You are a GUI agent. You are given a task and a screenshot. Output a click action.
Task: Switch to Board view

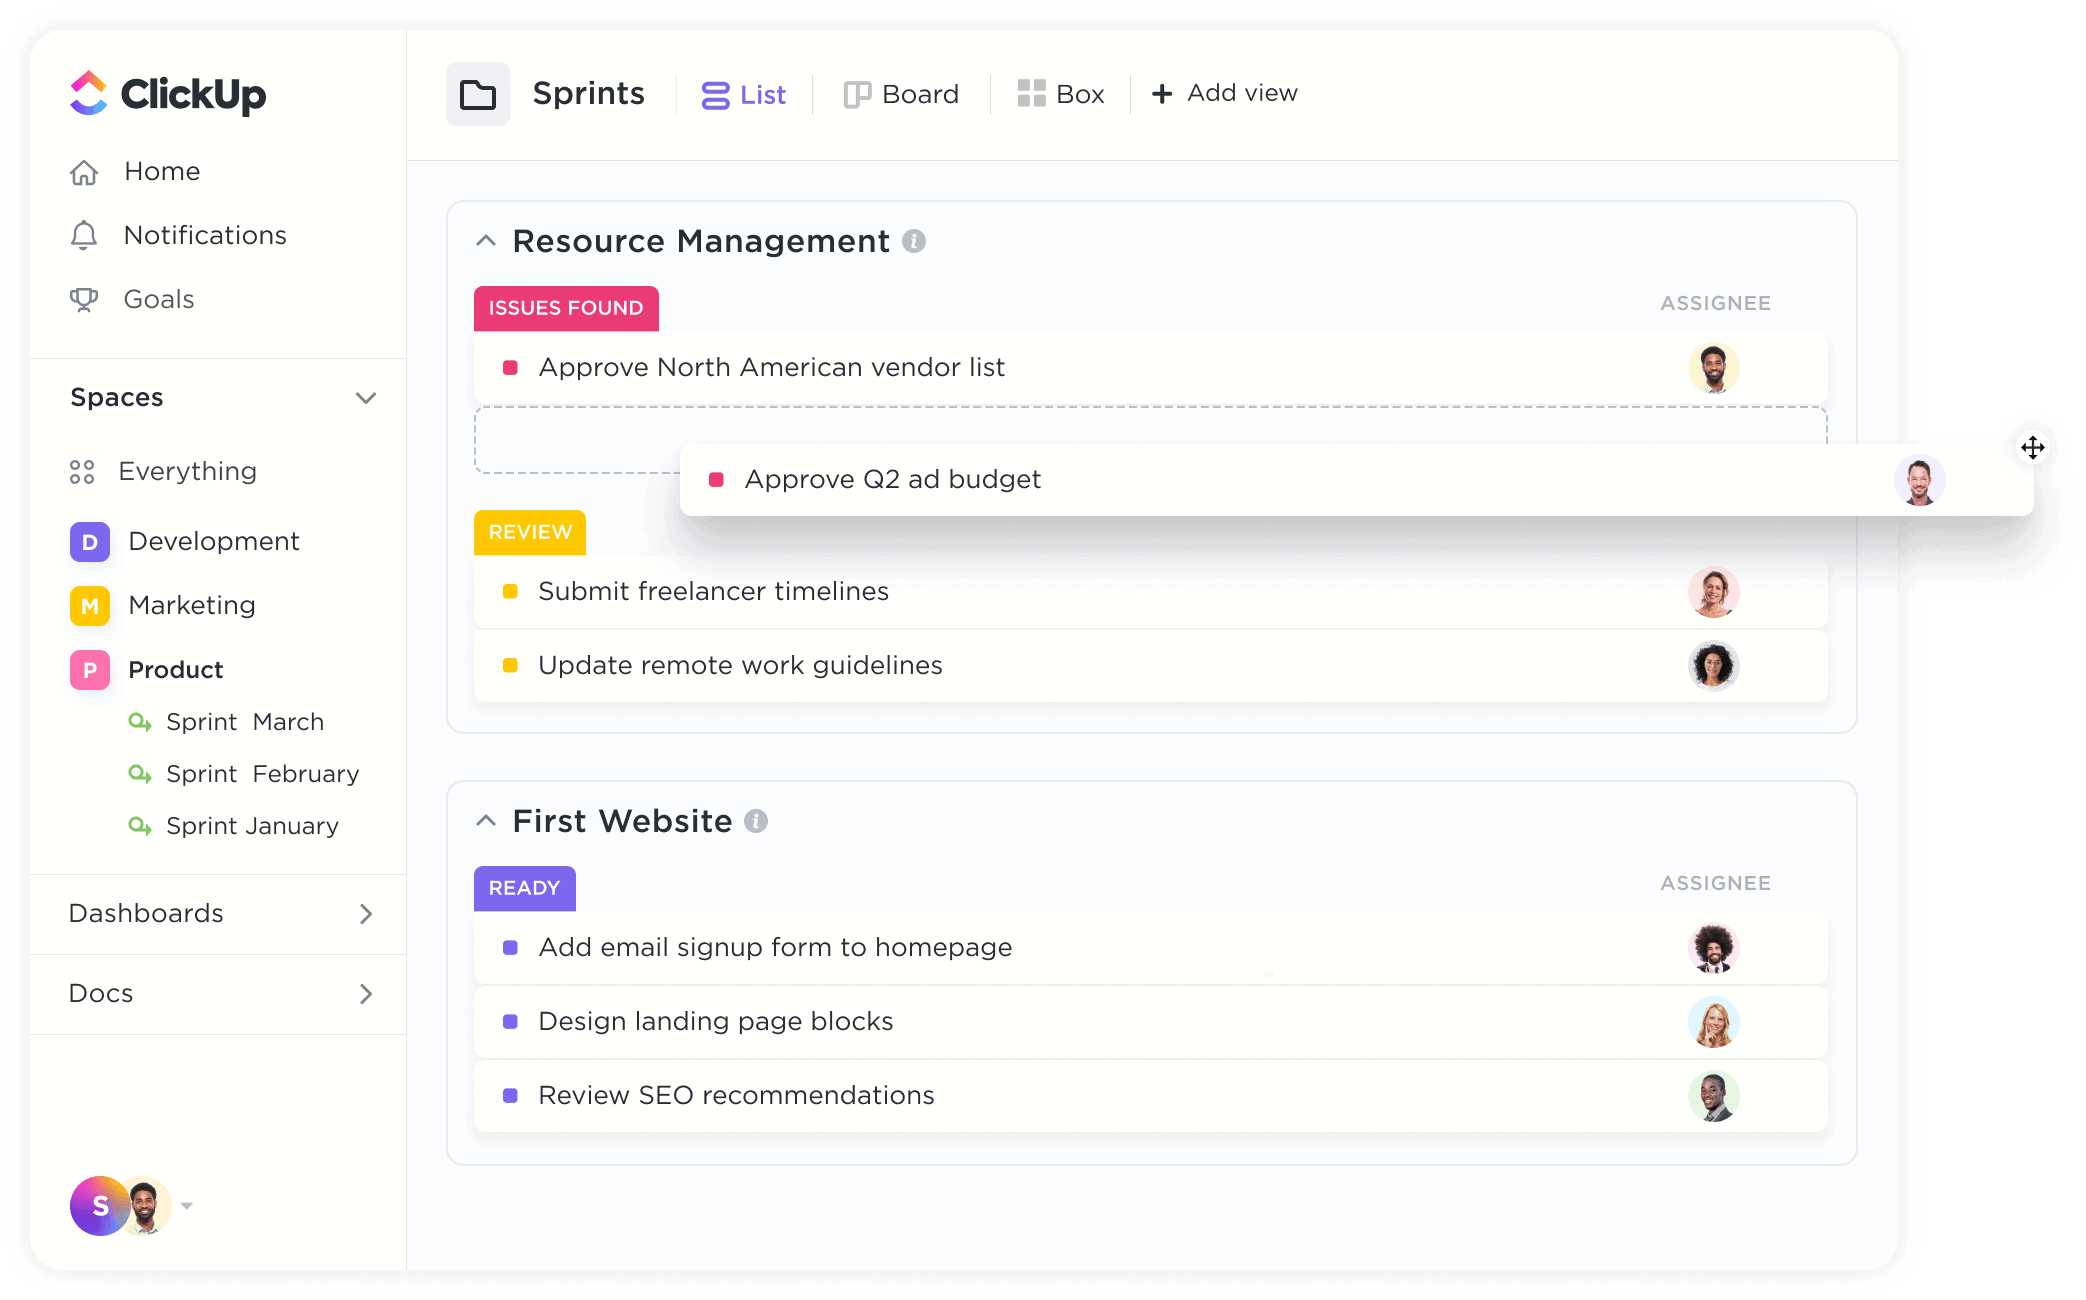click(900, 93)
